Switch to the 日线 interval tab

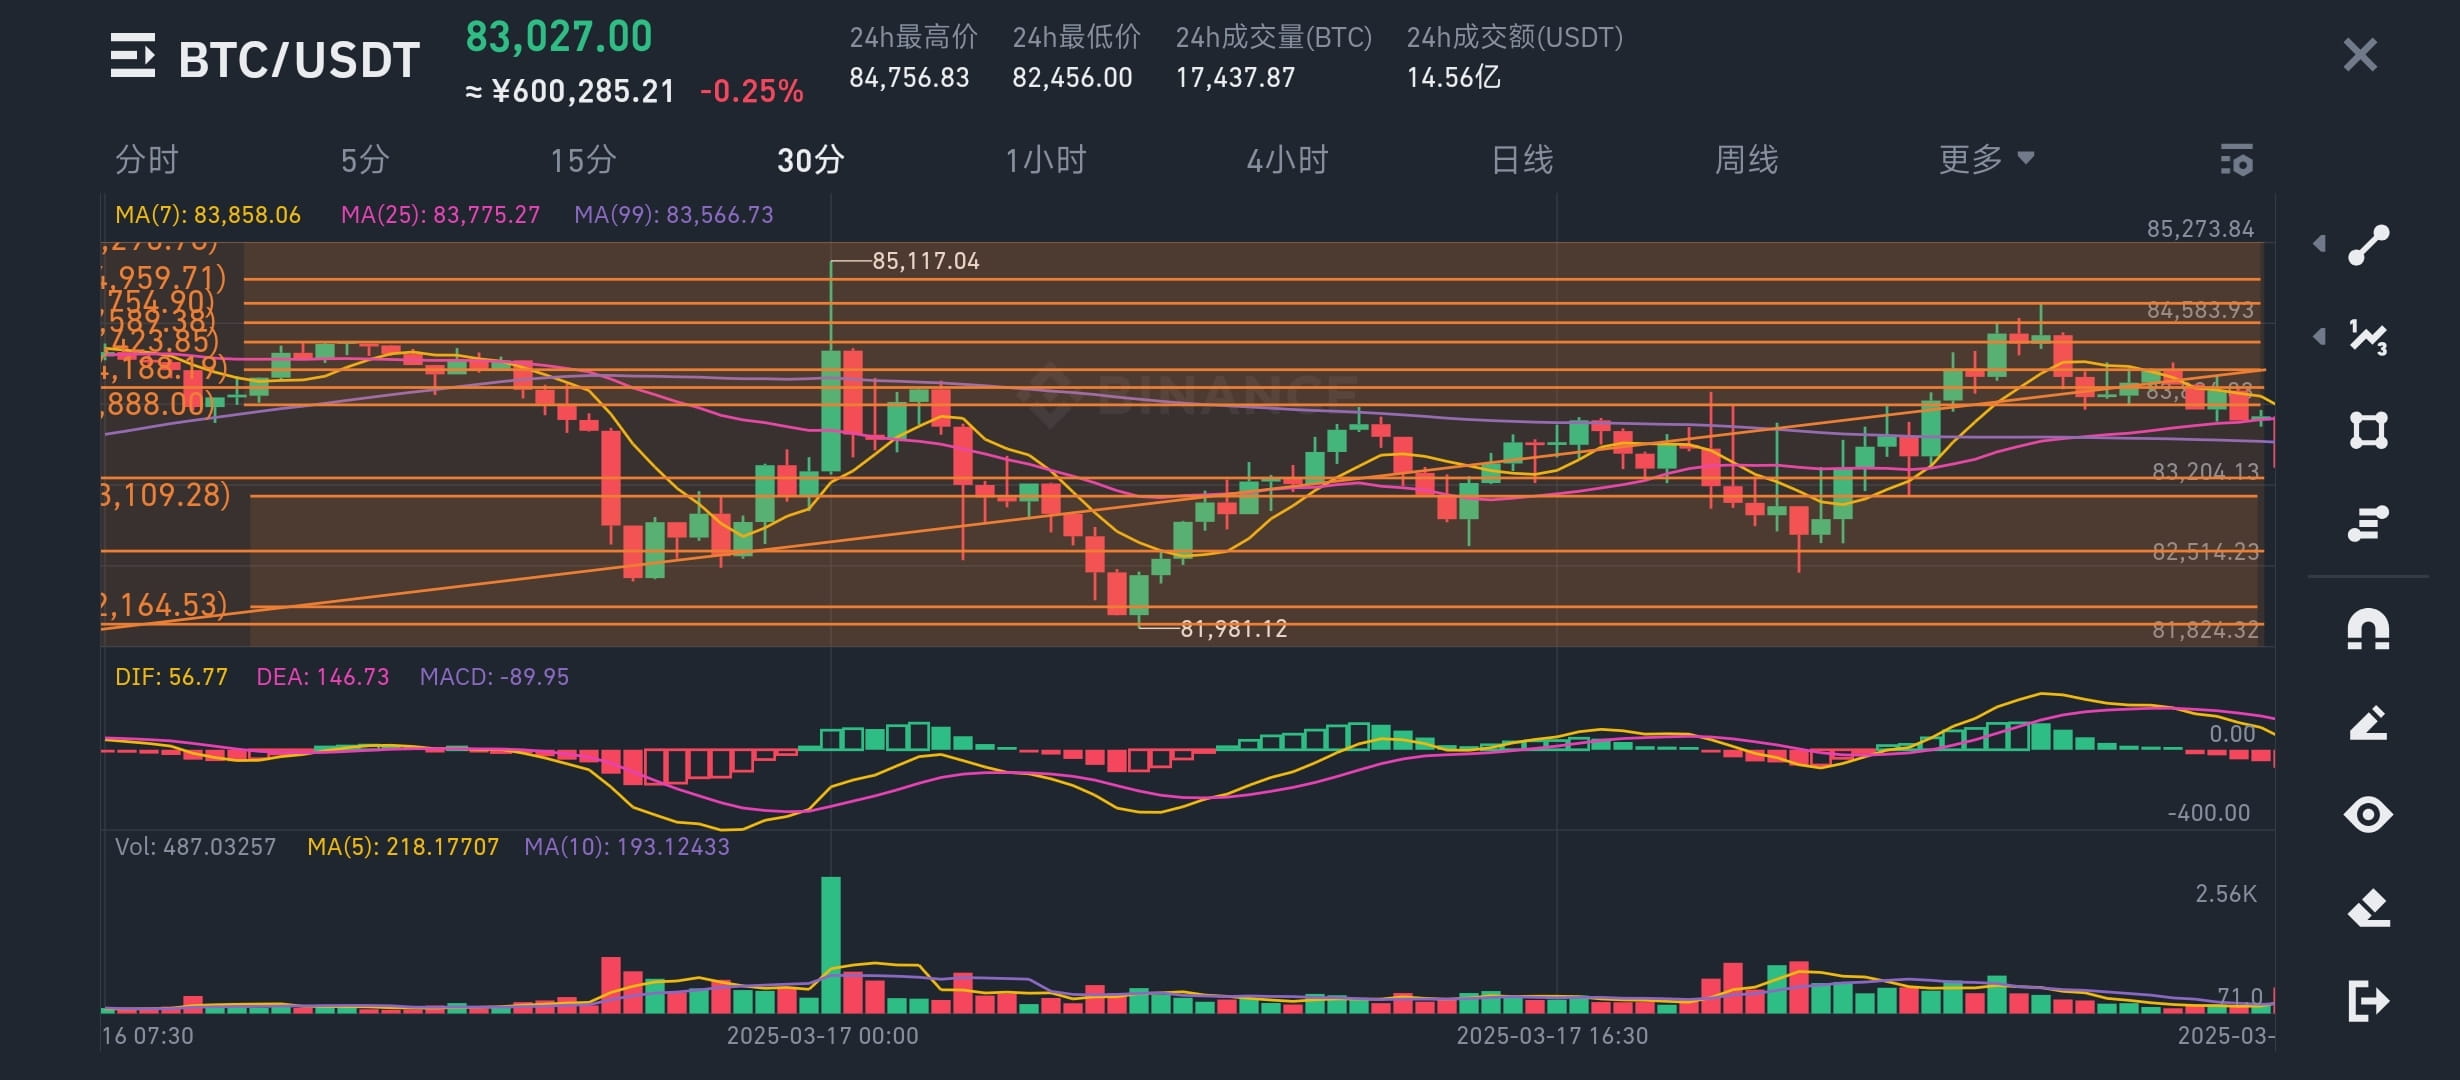(x=1522, y=160)
